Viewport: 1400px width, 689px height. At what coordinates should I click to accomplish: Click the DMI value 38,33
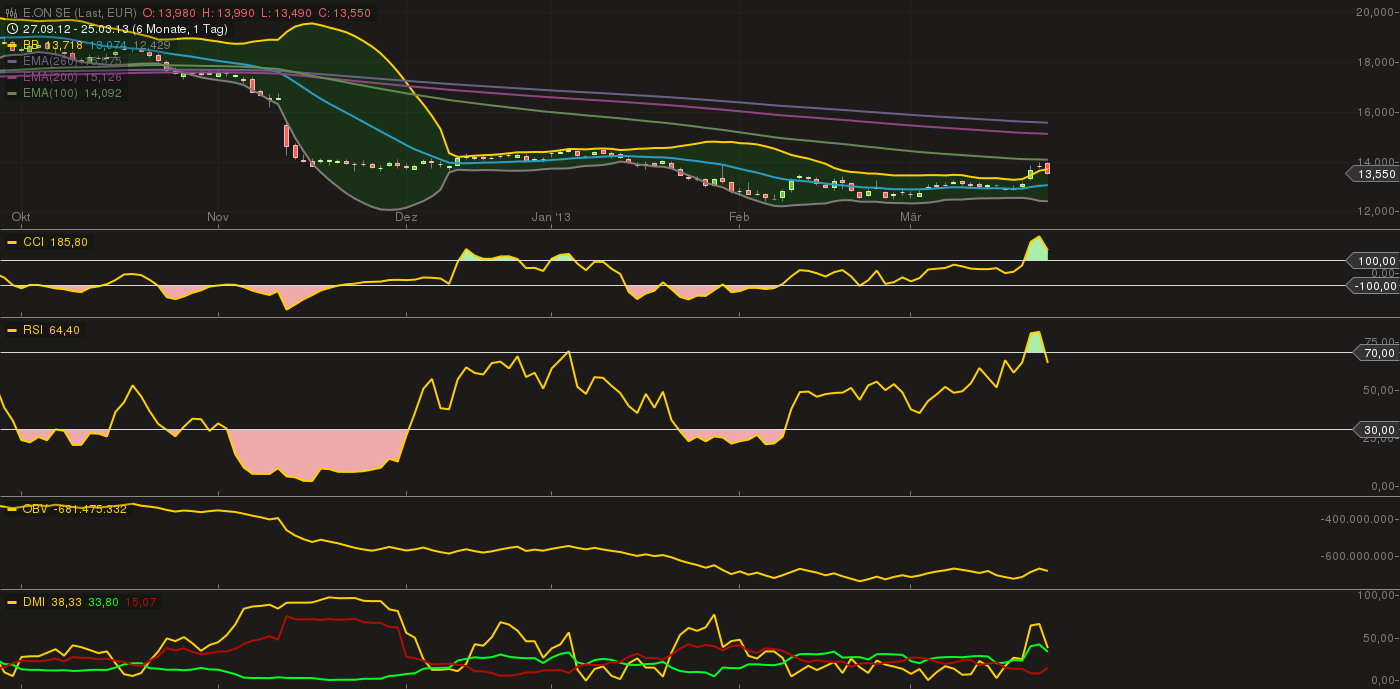[65, 602]
